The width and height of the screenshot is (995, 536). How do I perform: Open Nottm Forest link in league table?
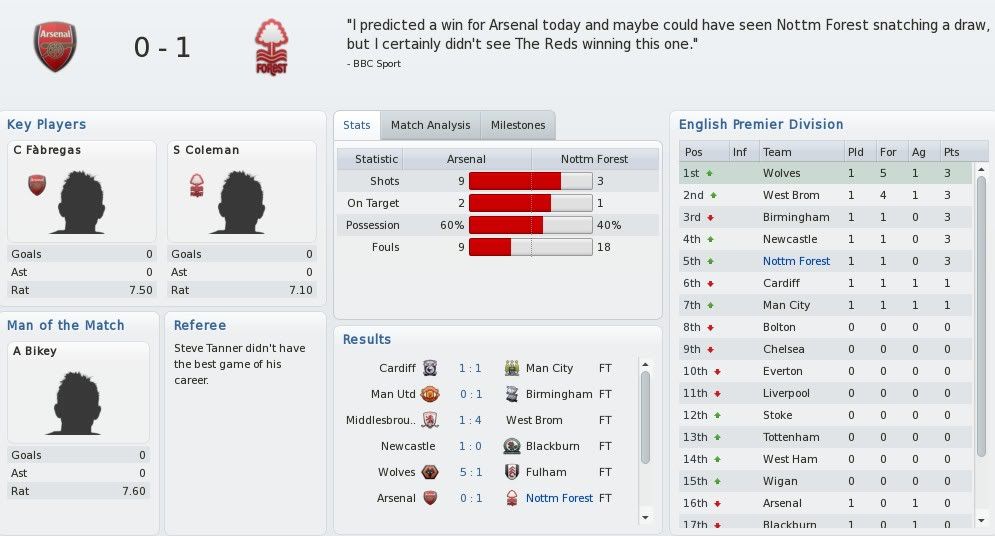point(796,261)
